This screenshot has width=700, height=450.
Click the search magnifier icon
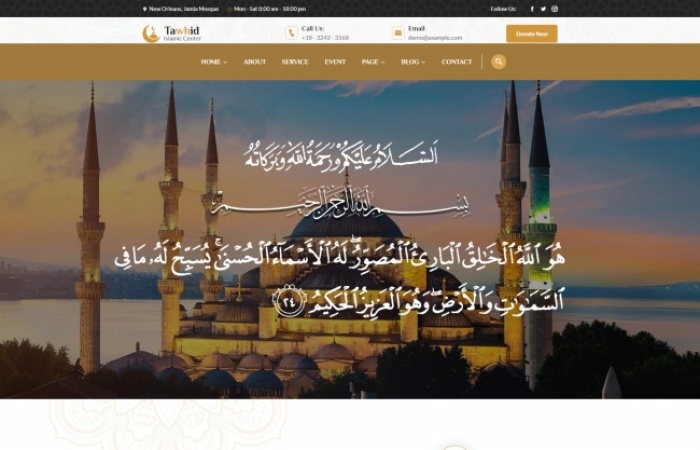(x=499, y=62)
